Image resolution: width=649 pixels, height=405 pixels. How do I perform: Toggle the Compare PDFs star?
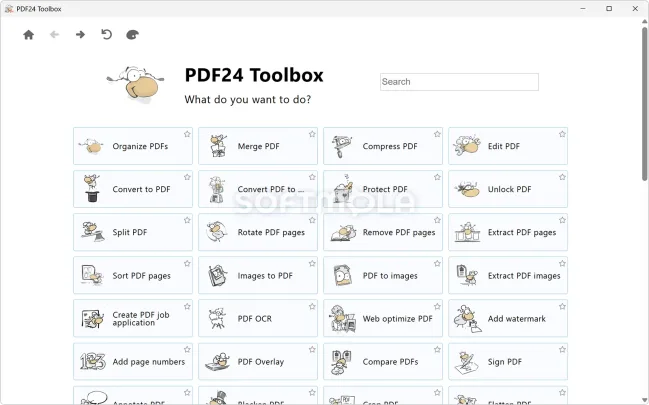(x=437, y=350)
